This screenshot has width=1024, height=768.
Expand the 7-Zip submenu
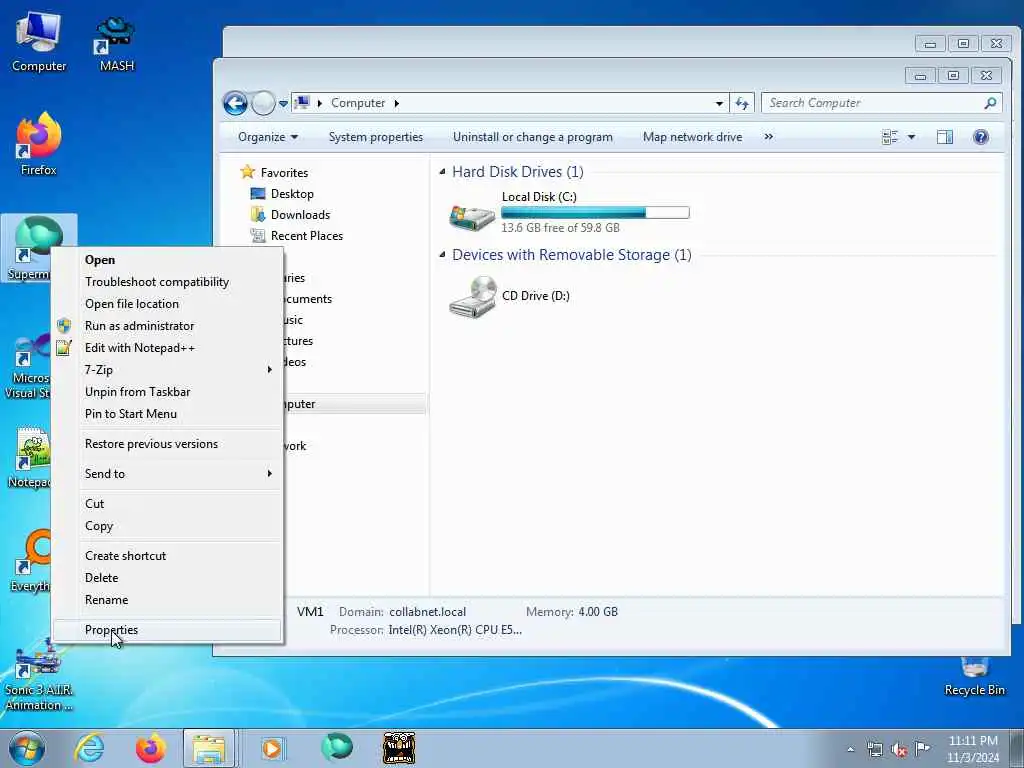(x=270, y=370)
